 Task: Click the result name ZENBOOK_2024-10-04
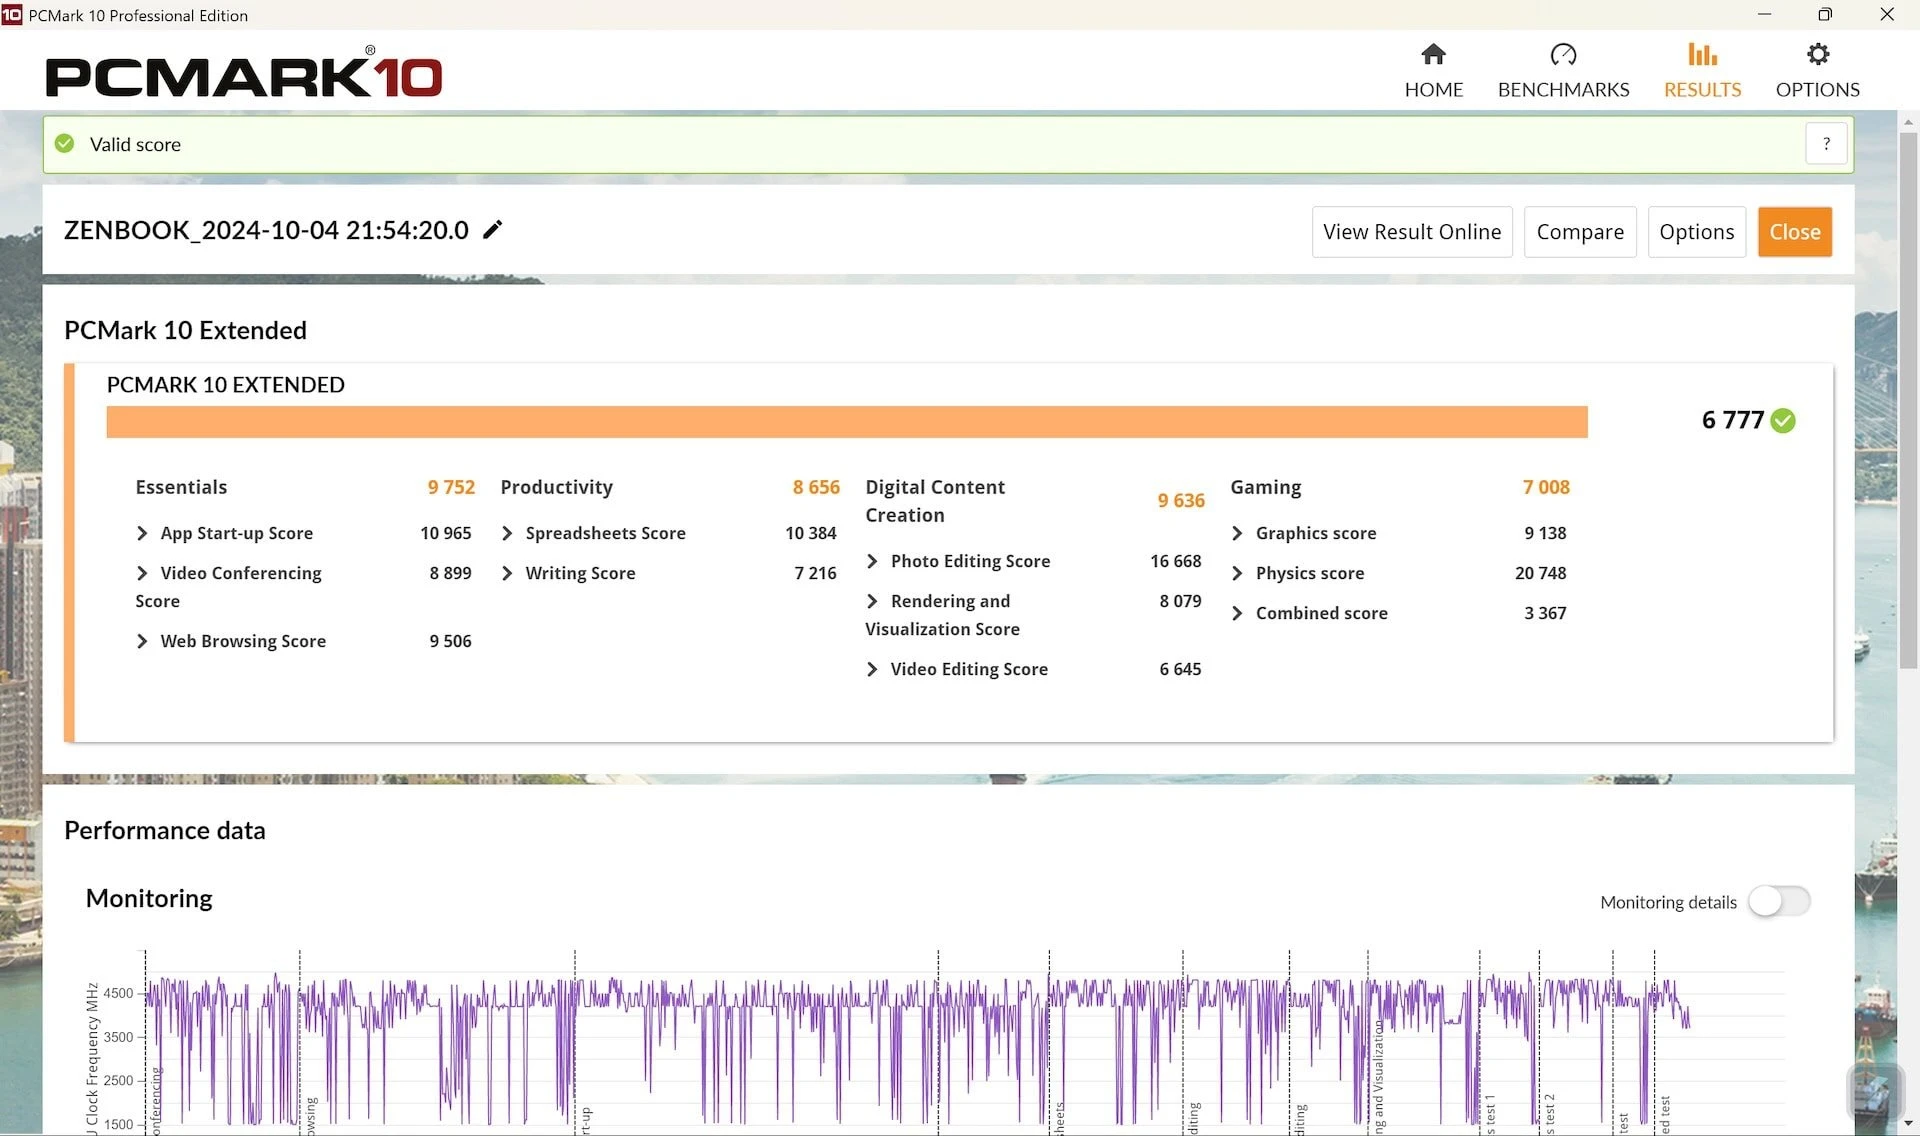click(266, 230)
